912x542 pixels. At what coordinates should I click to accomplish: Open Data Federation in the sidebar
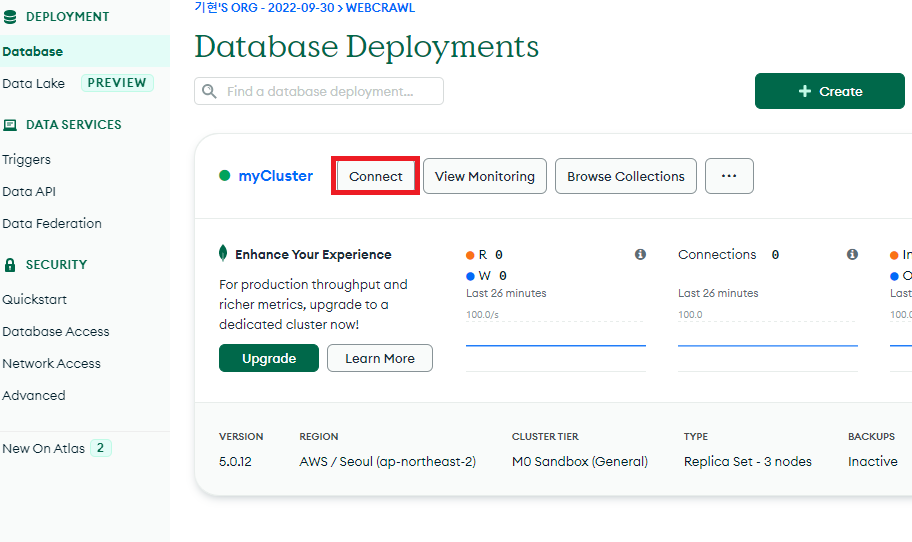(52, 223)
